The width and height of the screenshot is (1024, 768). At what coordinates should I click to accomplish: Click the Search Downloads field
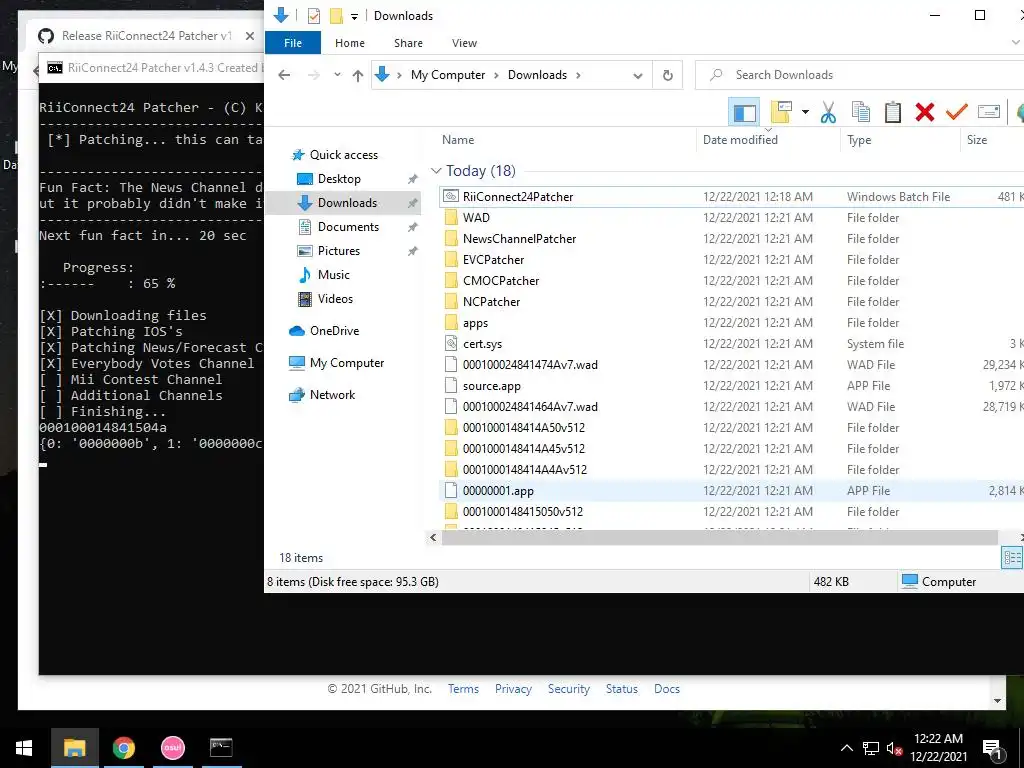pyautogui.click(x=859, y=75)
